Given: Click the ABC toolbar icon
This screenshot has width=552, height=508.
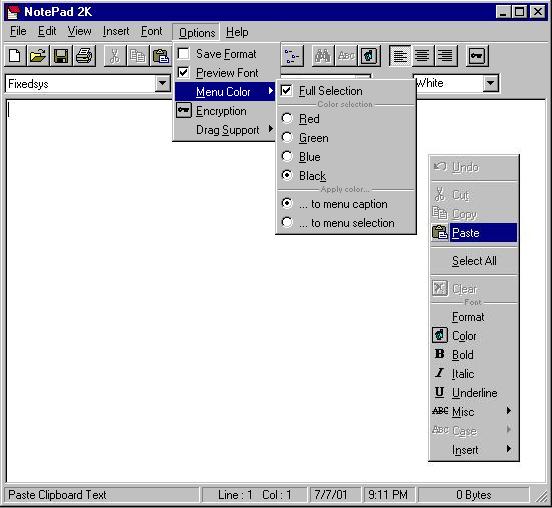Looking at the screenshot, I should coord(346,56).
